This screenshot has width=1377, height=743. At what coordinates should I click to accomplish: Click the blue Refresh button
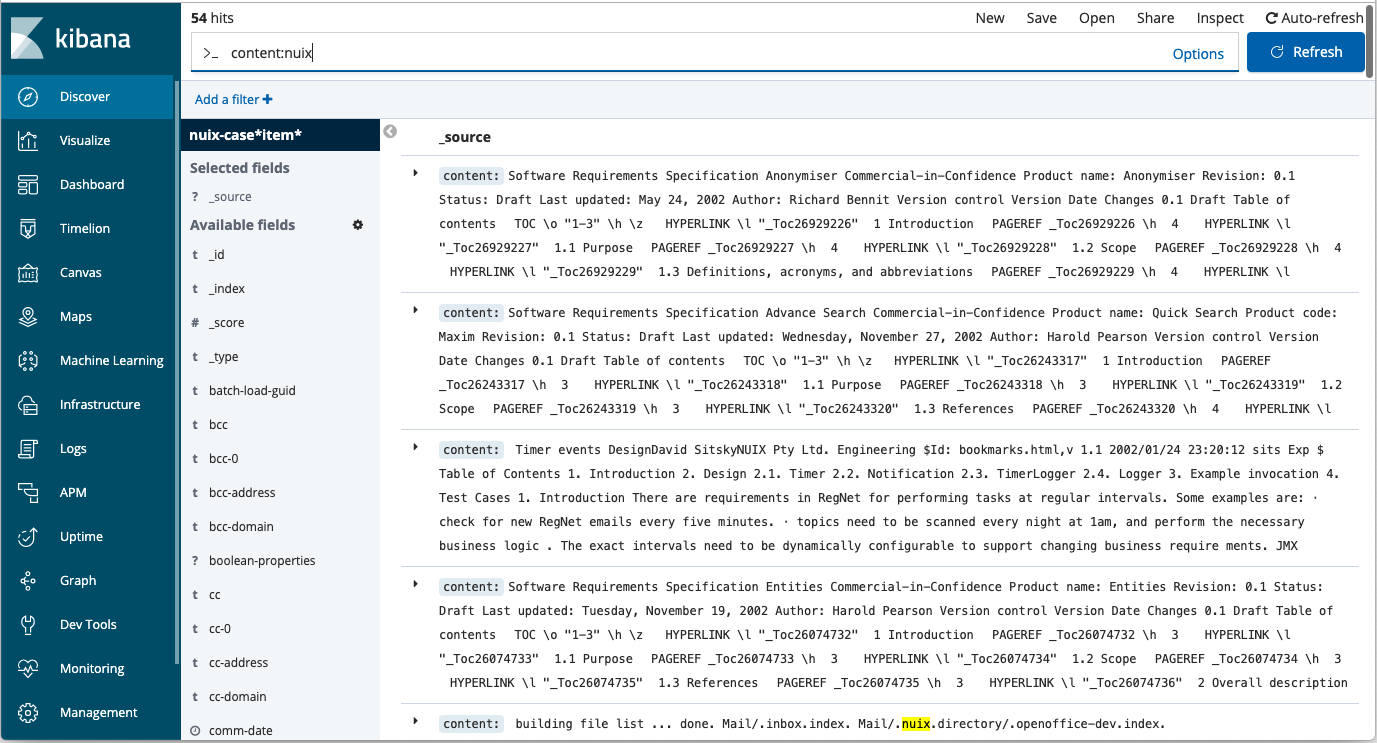tap(1306, 52)
